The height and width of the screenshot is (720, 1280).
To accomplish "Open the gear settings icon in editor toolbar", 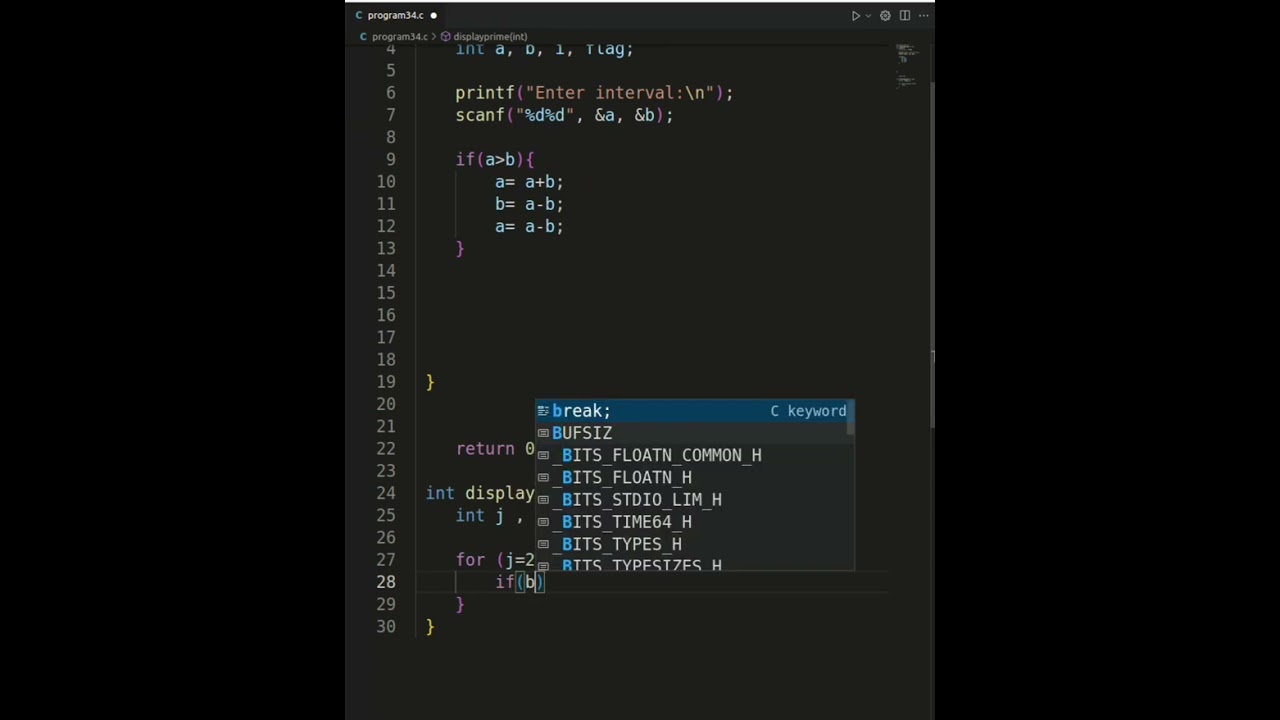I will pos(885,16).
